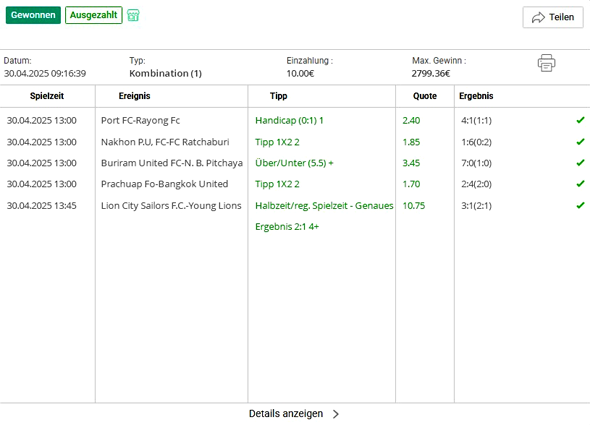Click the Quote column header
This screenshot has width=590, height=425.
tap(425, 96)
